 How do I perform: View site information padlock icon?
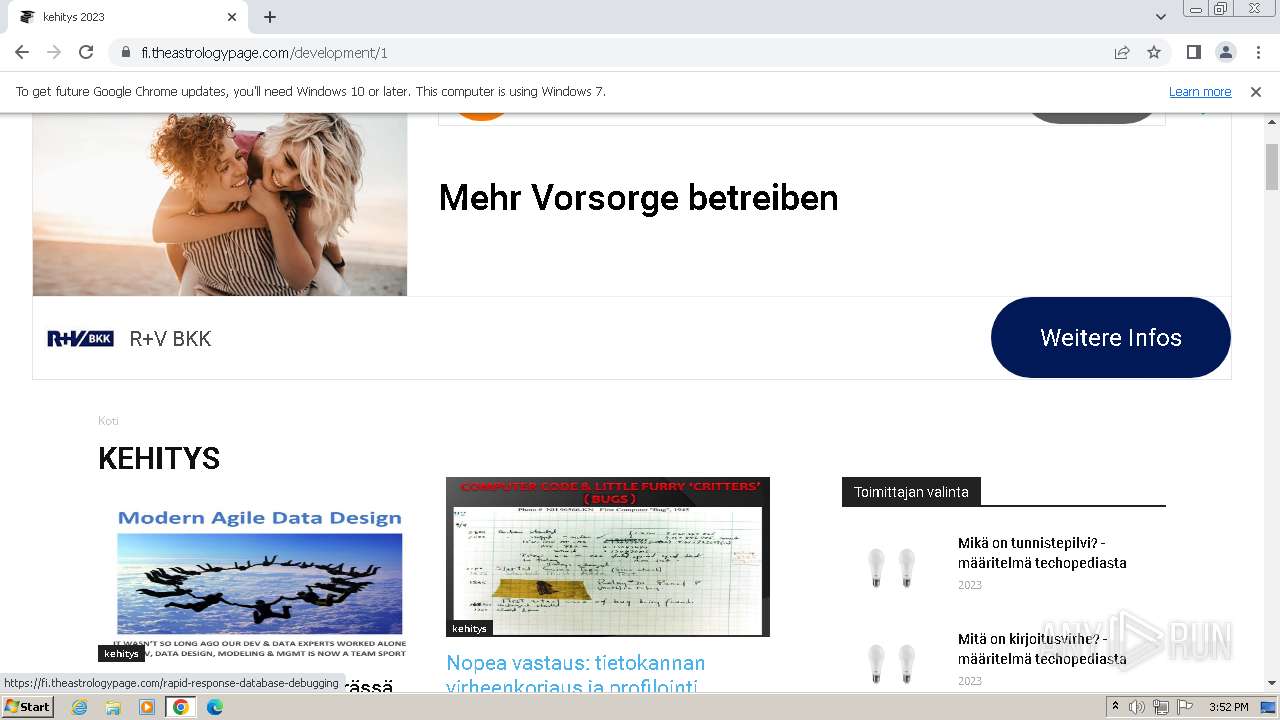coord(126,52)
